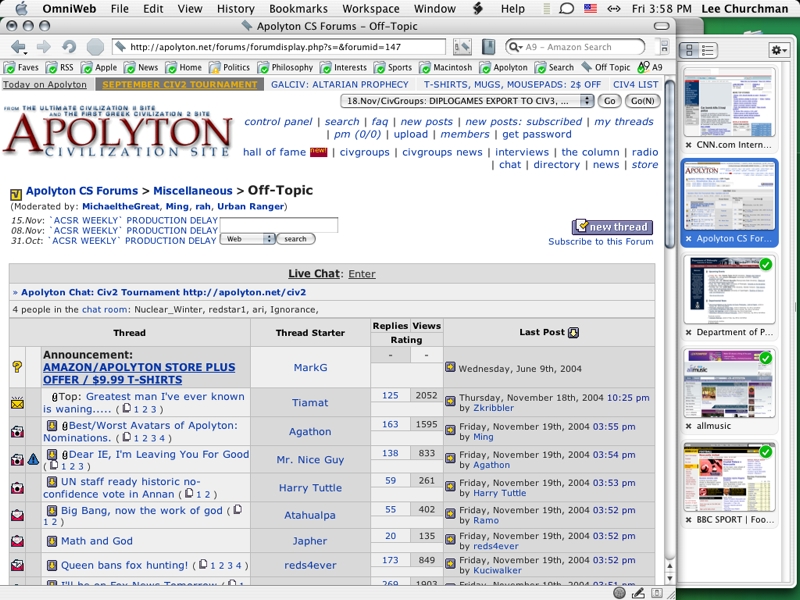Click the Subscribe to this Forum link
The height and width of the screenshot is (600, 800).
[600, 242]
